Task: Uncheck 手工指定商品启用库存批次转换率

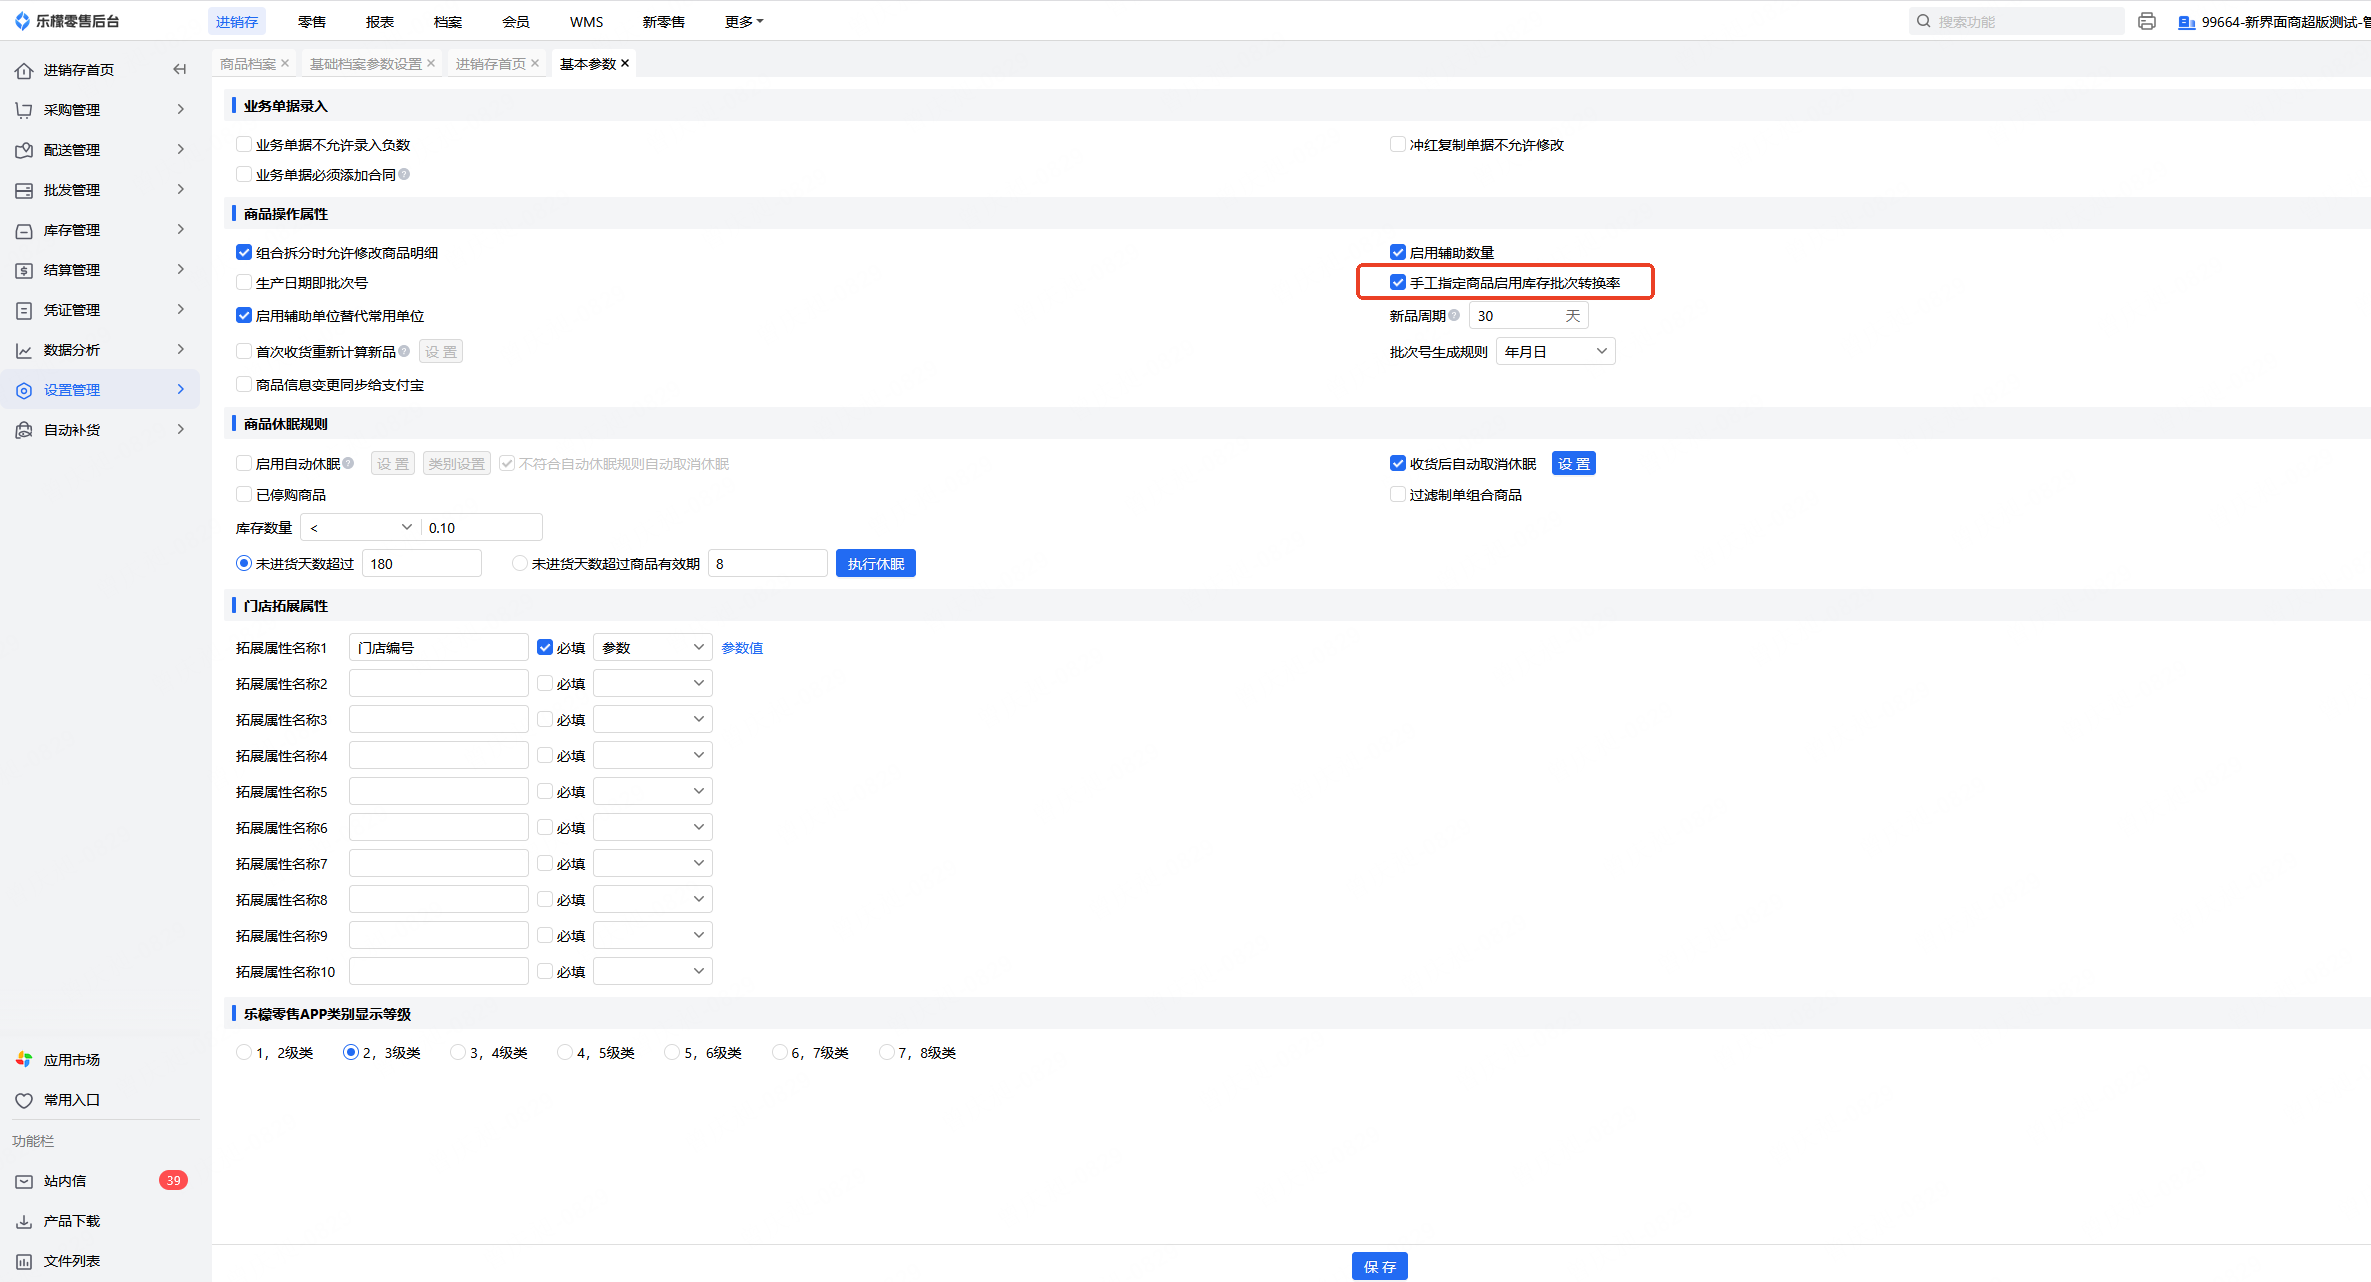Action: pyautogui.click(x=1398, y=283)
